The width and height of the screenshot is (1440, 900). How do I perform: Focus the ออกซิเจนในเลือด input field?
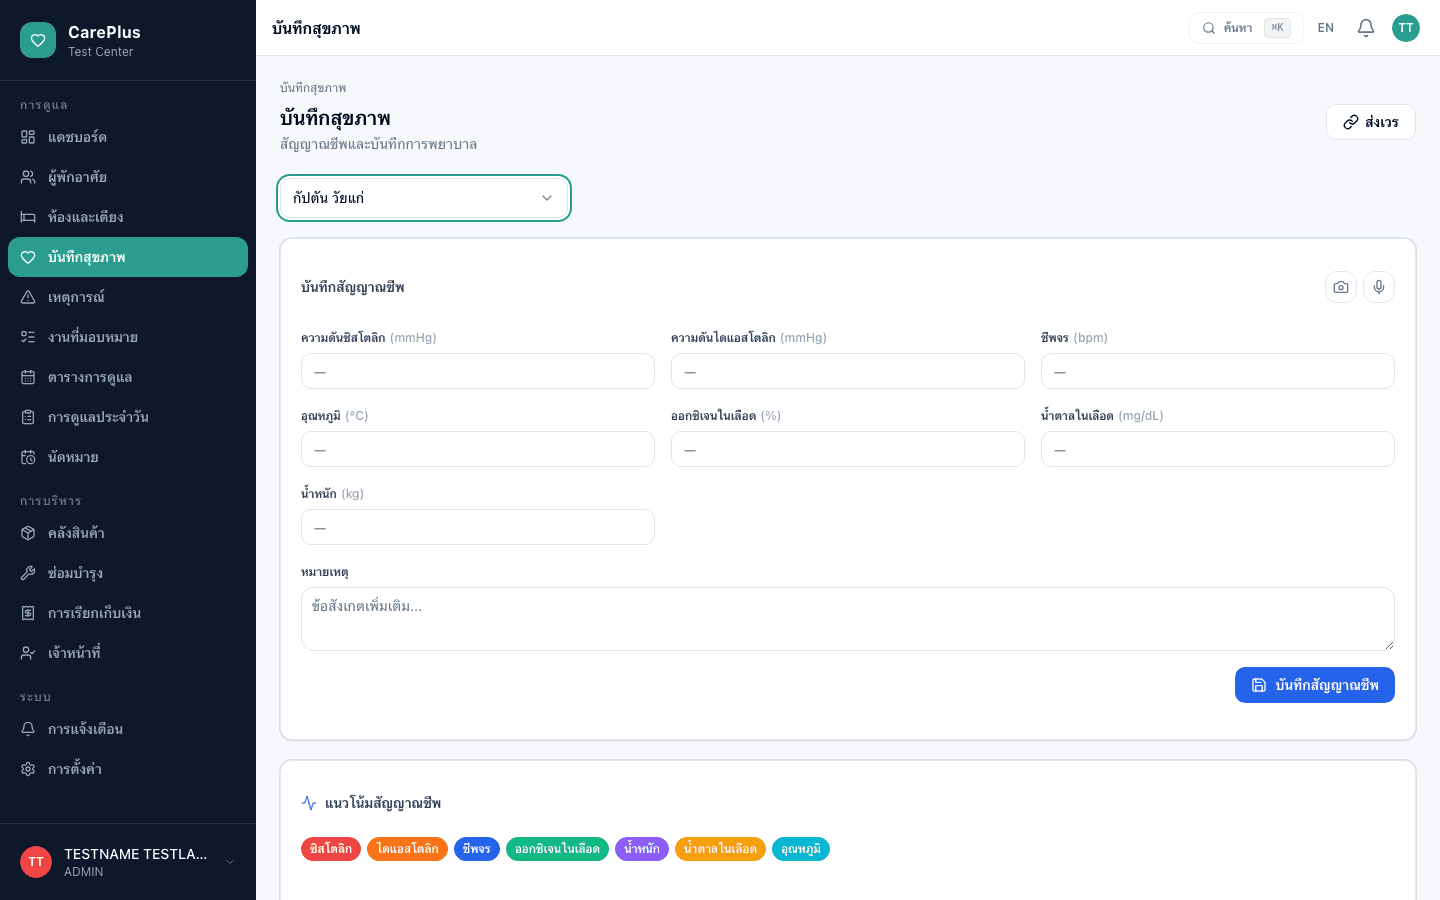[848, 449]
